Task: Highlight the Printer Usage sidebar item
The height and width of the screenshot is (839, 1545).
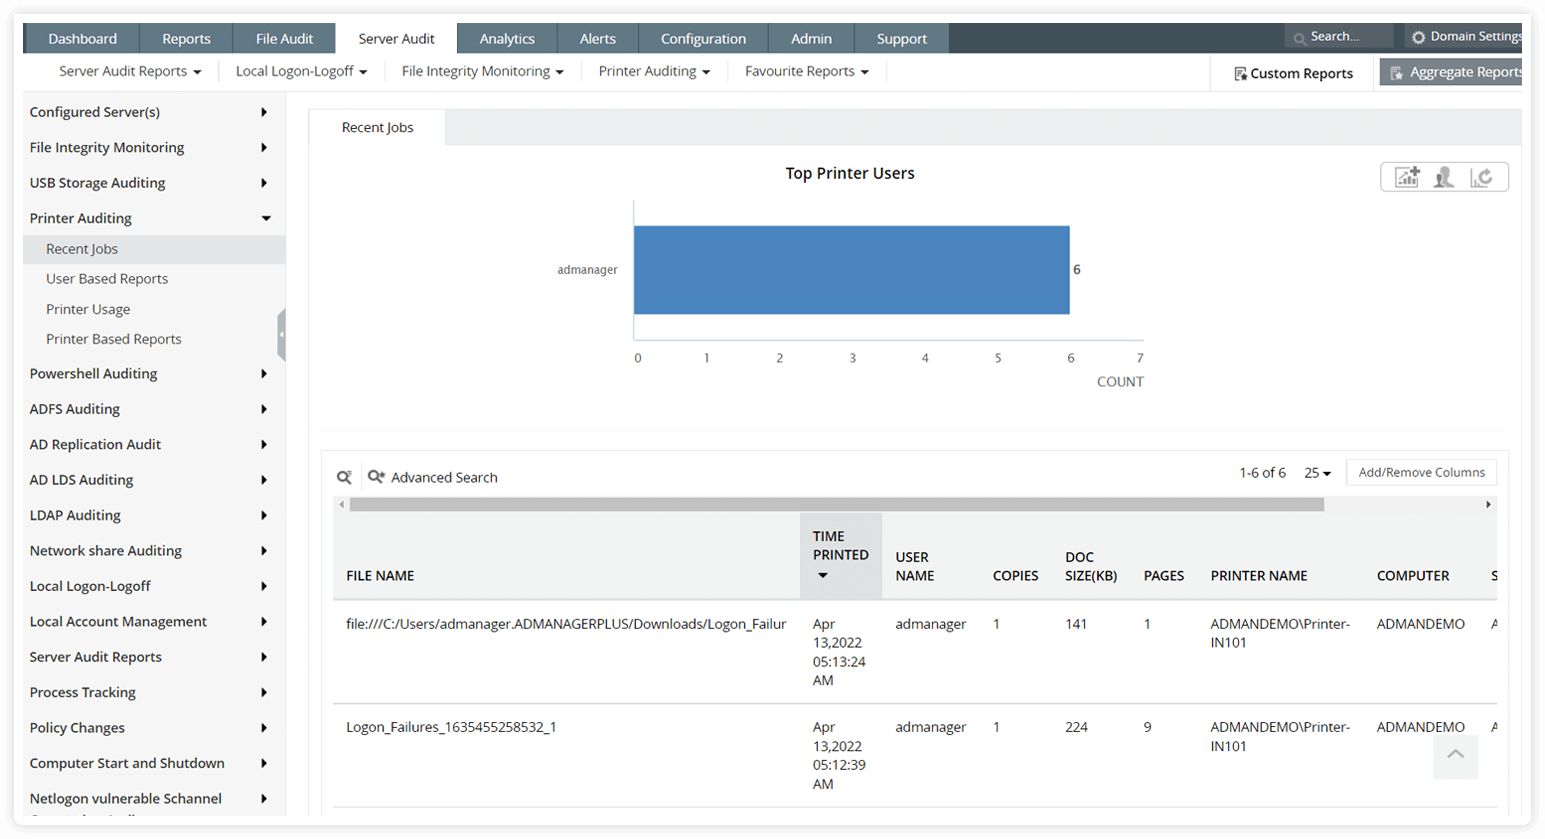Action: [x=87, y=308]
